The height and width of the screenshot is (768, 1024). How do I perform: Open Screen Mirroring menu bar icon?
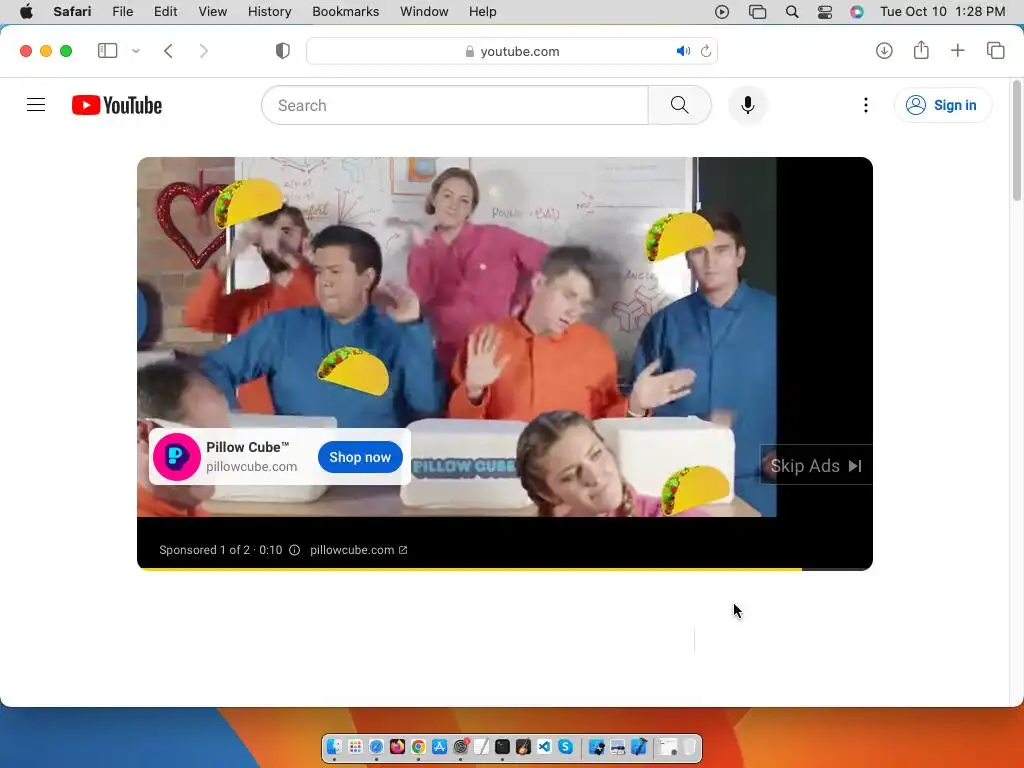(x=757, y=12)
